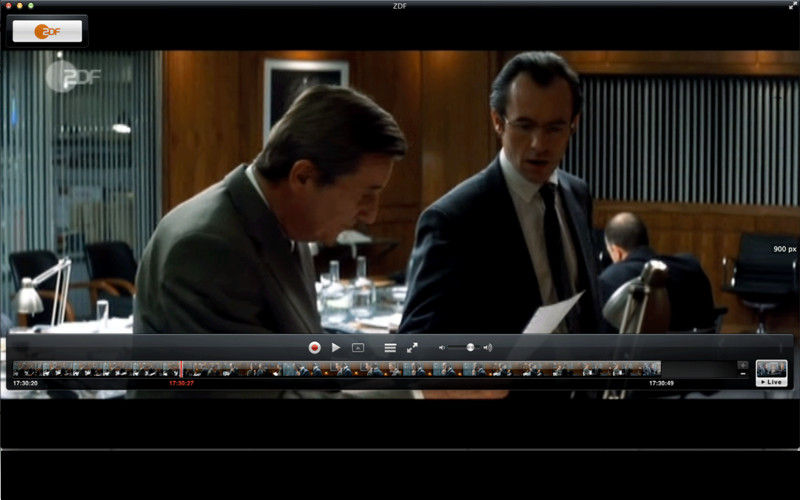
Task: Select the ZDF channel logo button
Action: pos(47,31)
